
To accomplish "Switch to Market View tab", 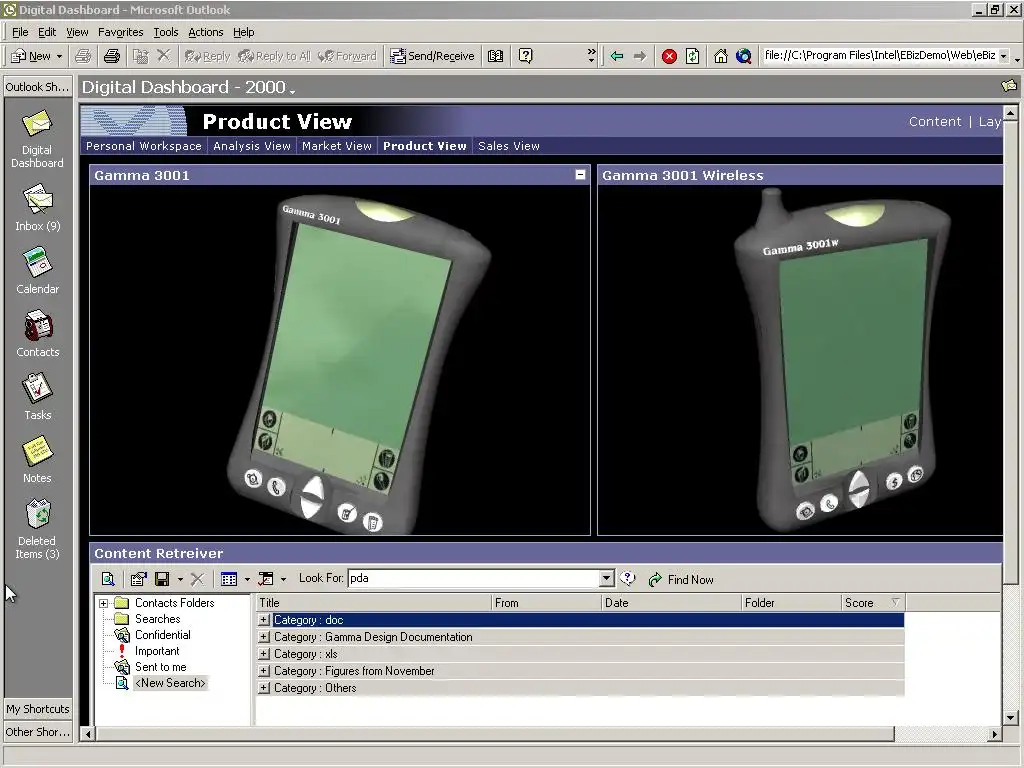I will coord(336,146).
